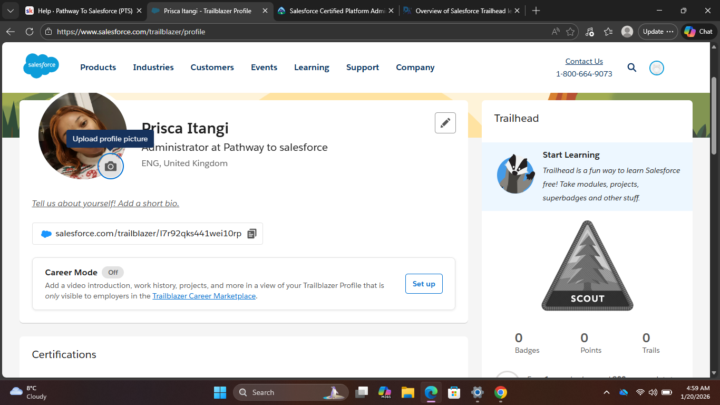Click the camera upload photo icon
Screen dimensions: 720x405
(111, 166)
